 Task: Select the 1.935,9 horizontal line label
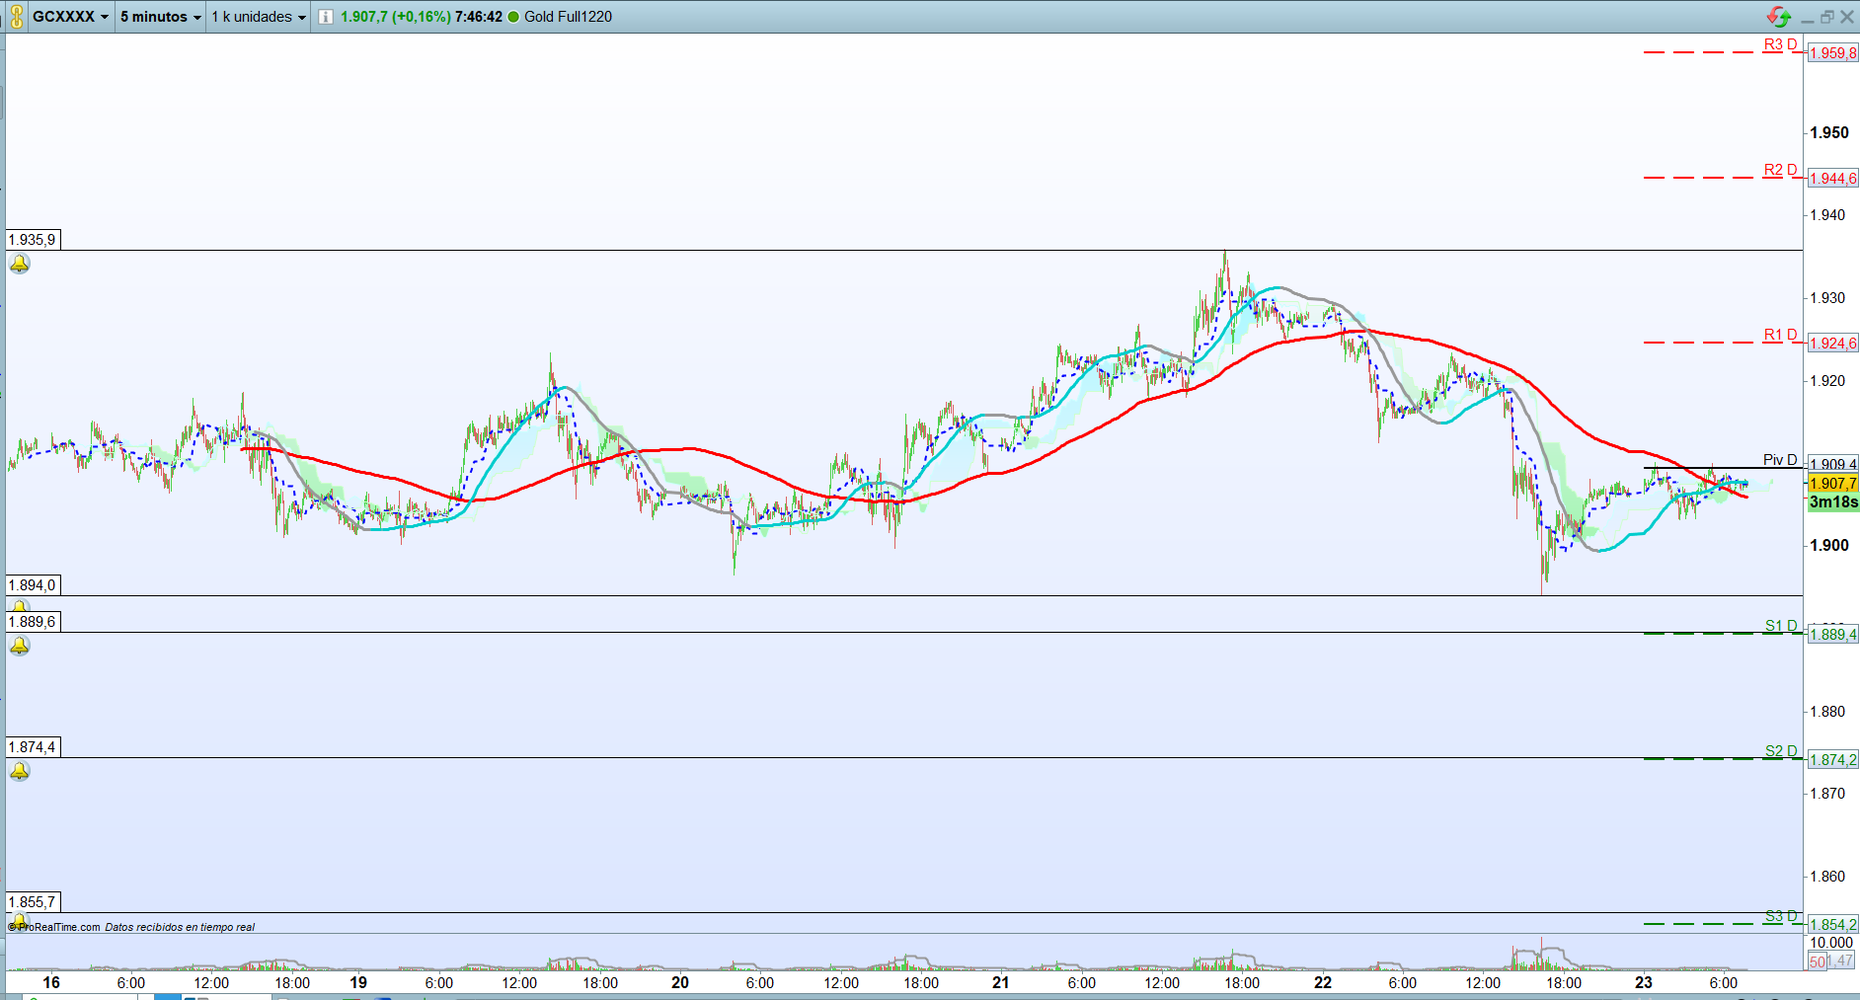[33, 240]
